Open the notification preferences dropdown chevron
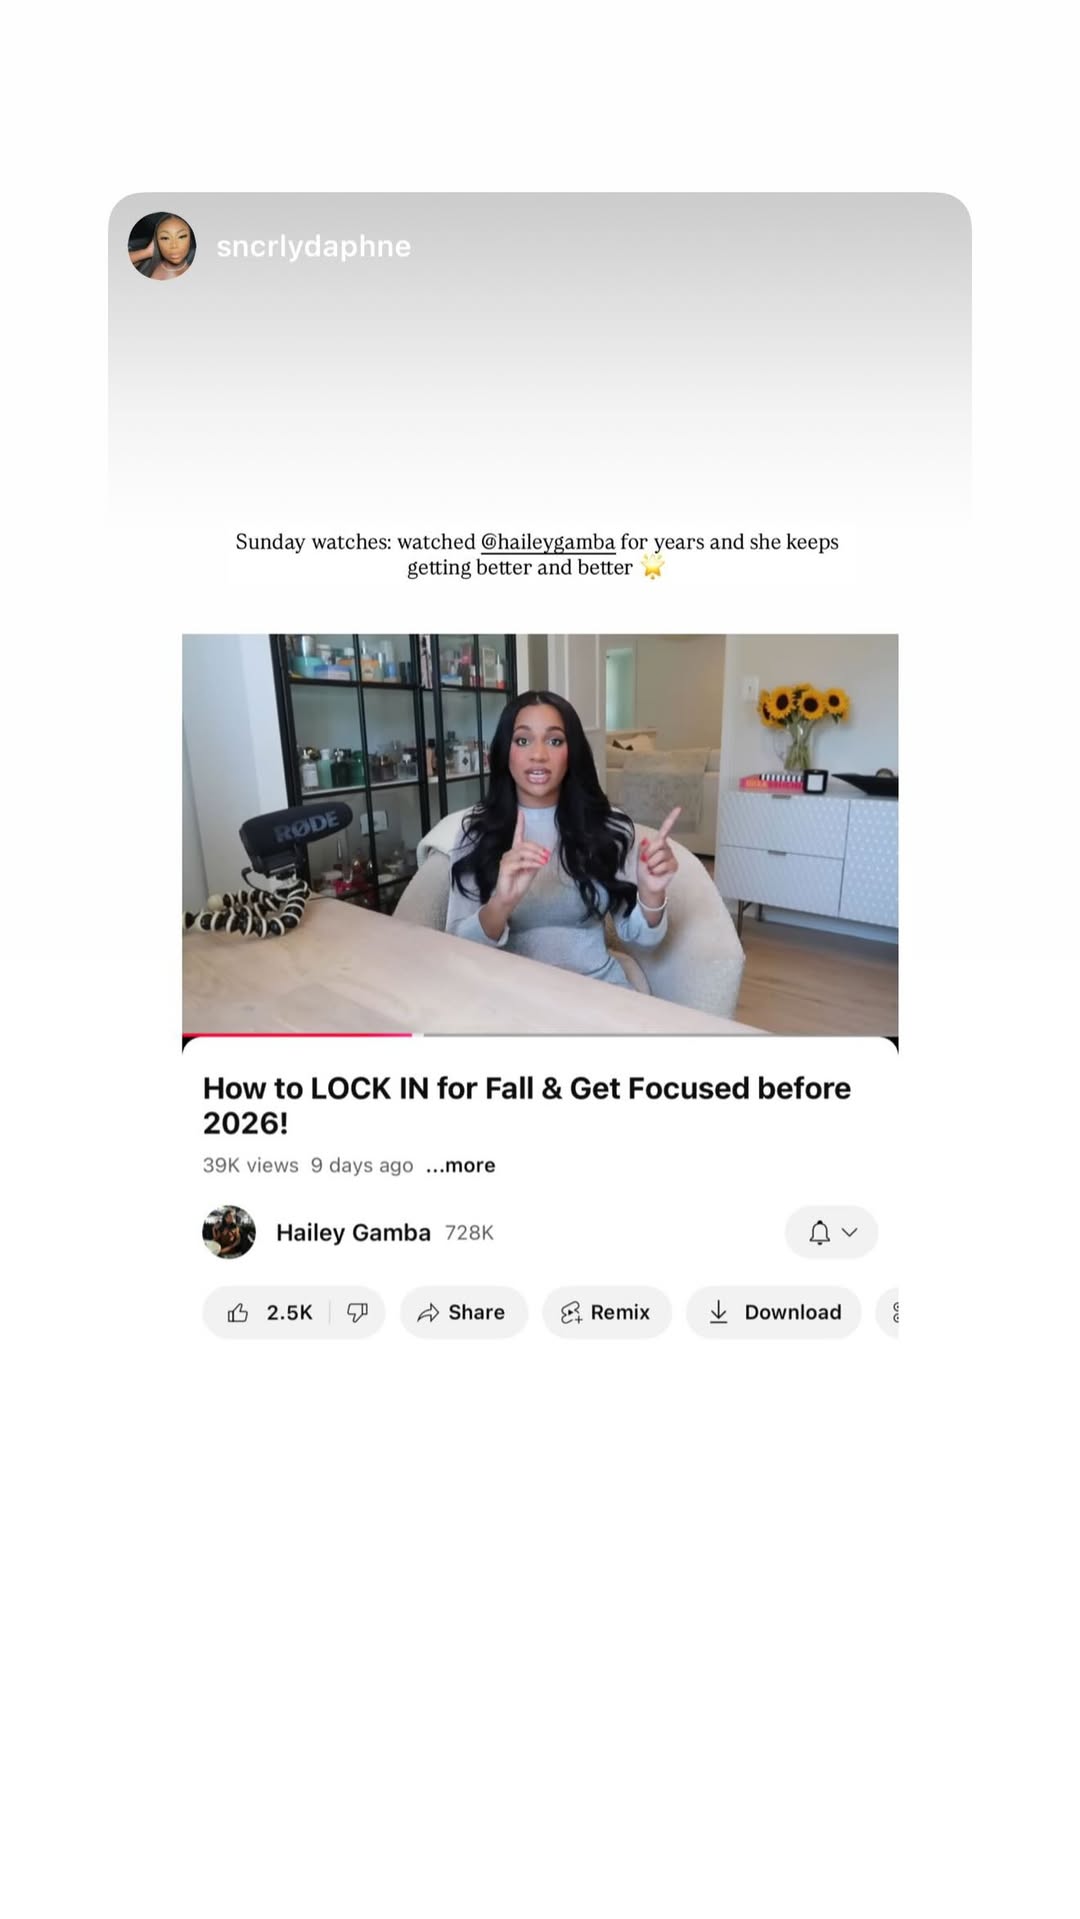 coord(849,1232)
